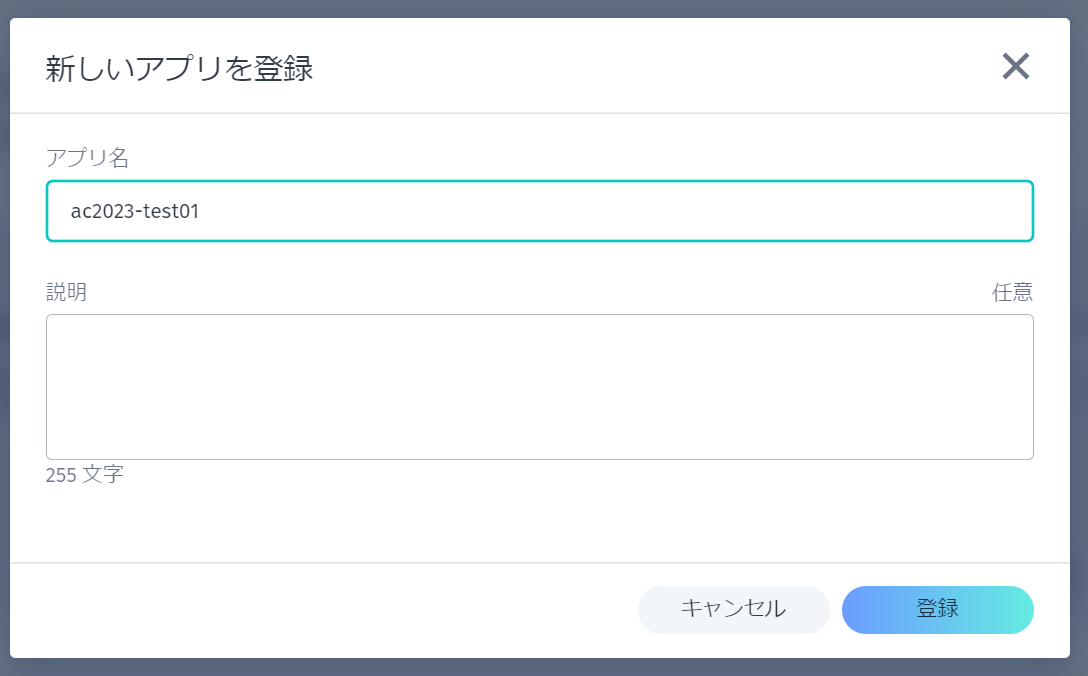
Task: Click the アプリ名 input field
Action: (540, 211)
